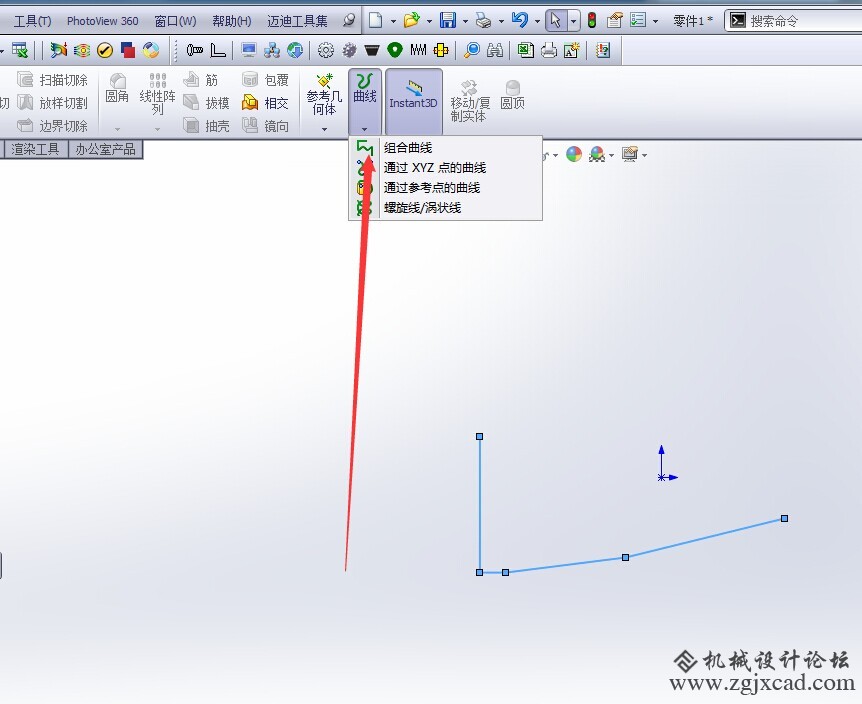Click the globe with arrow icon
This screenshot has width=862, height=704.
(295, 51)
